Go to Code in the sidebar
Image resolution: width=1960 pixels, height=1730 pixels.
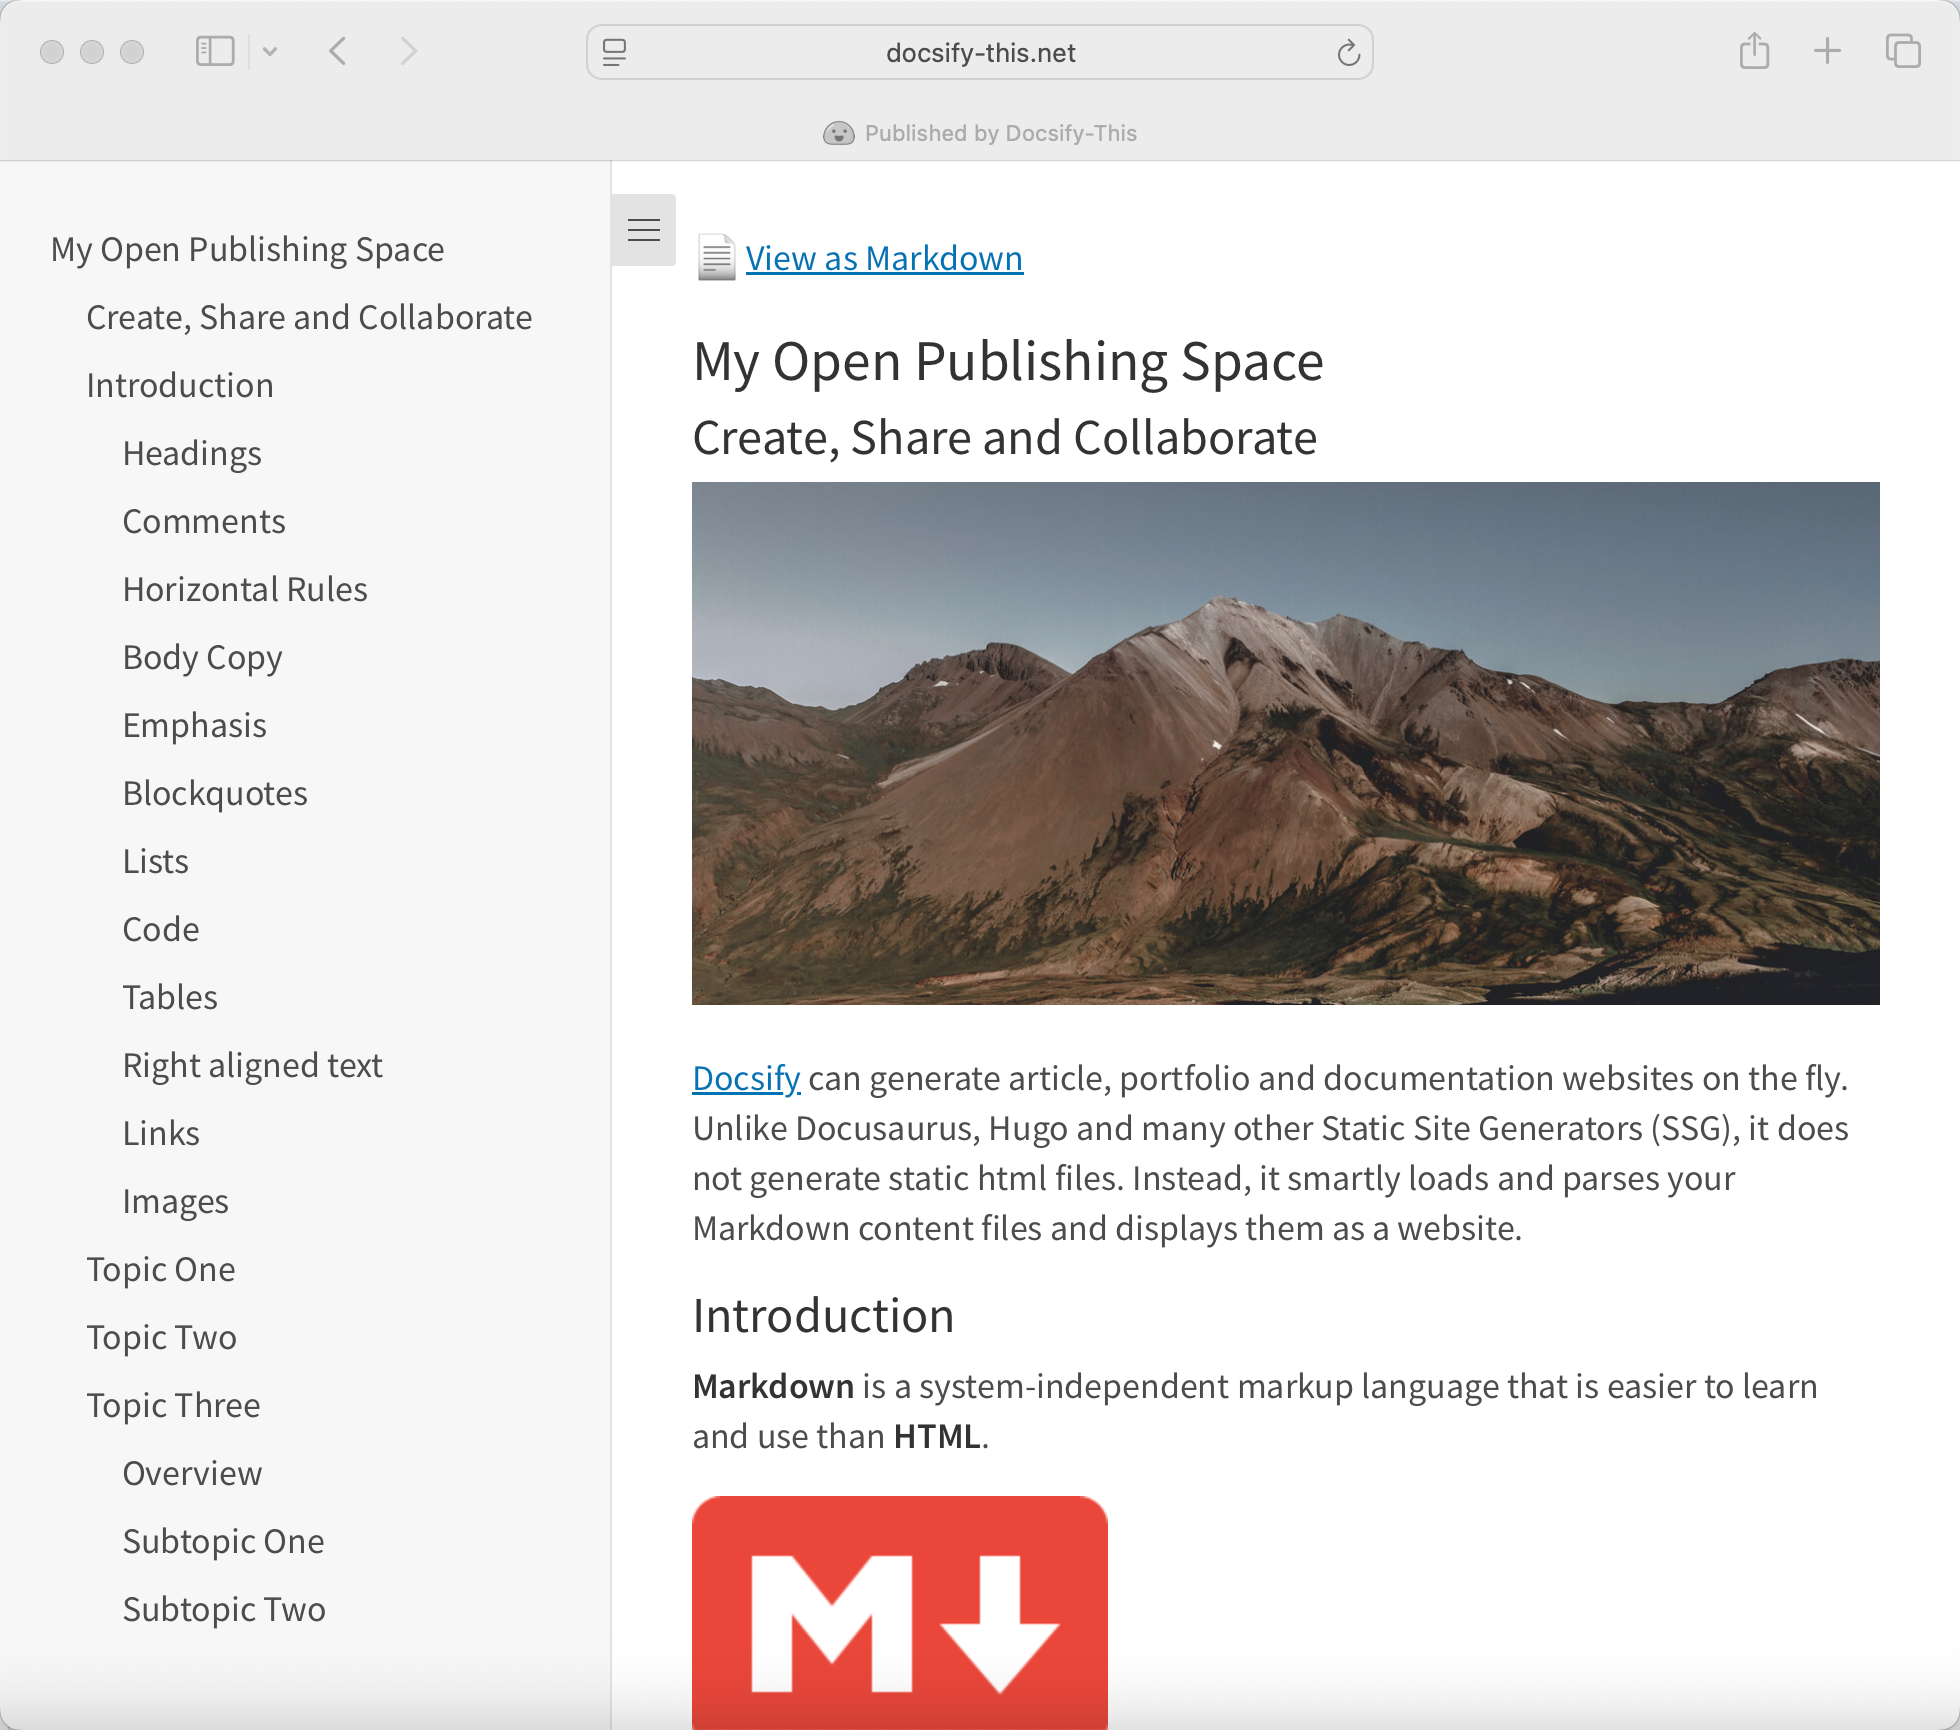pyautogui.click(x=161, y=929)
